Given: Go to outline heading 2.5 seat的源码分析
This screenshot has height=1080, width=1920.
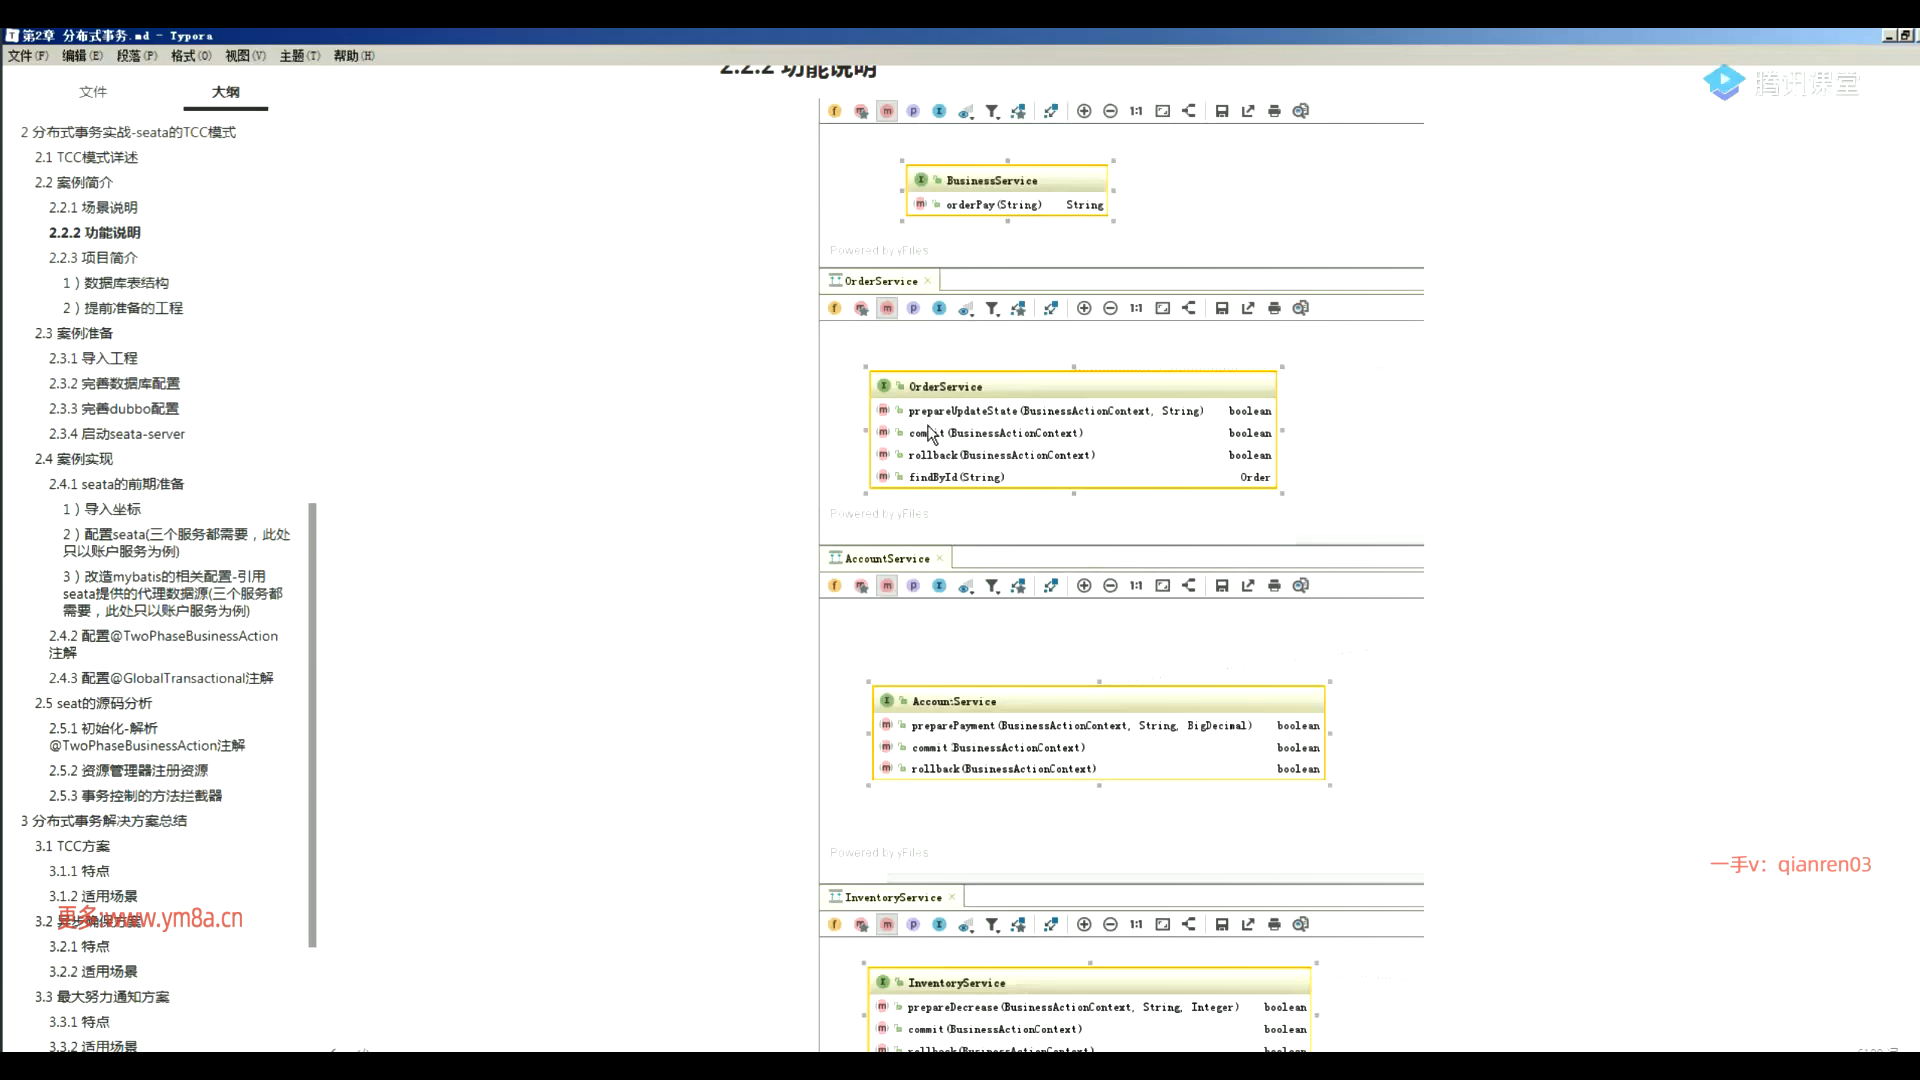Looking at the screenshot, I should point(93,703).
